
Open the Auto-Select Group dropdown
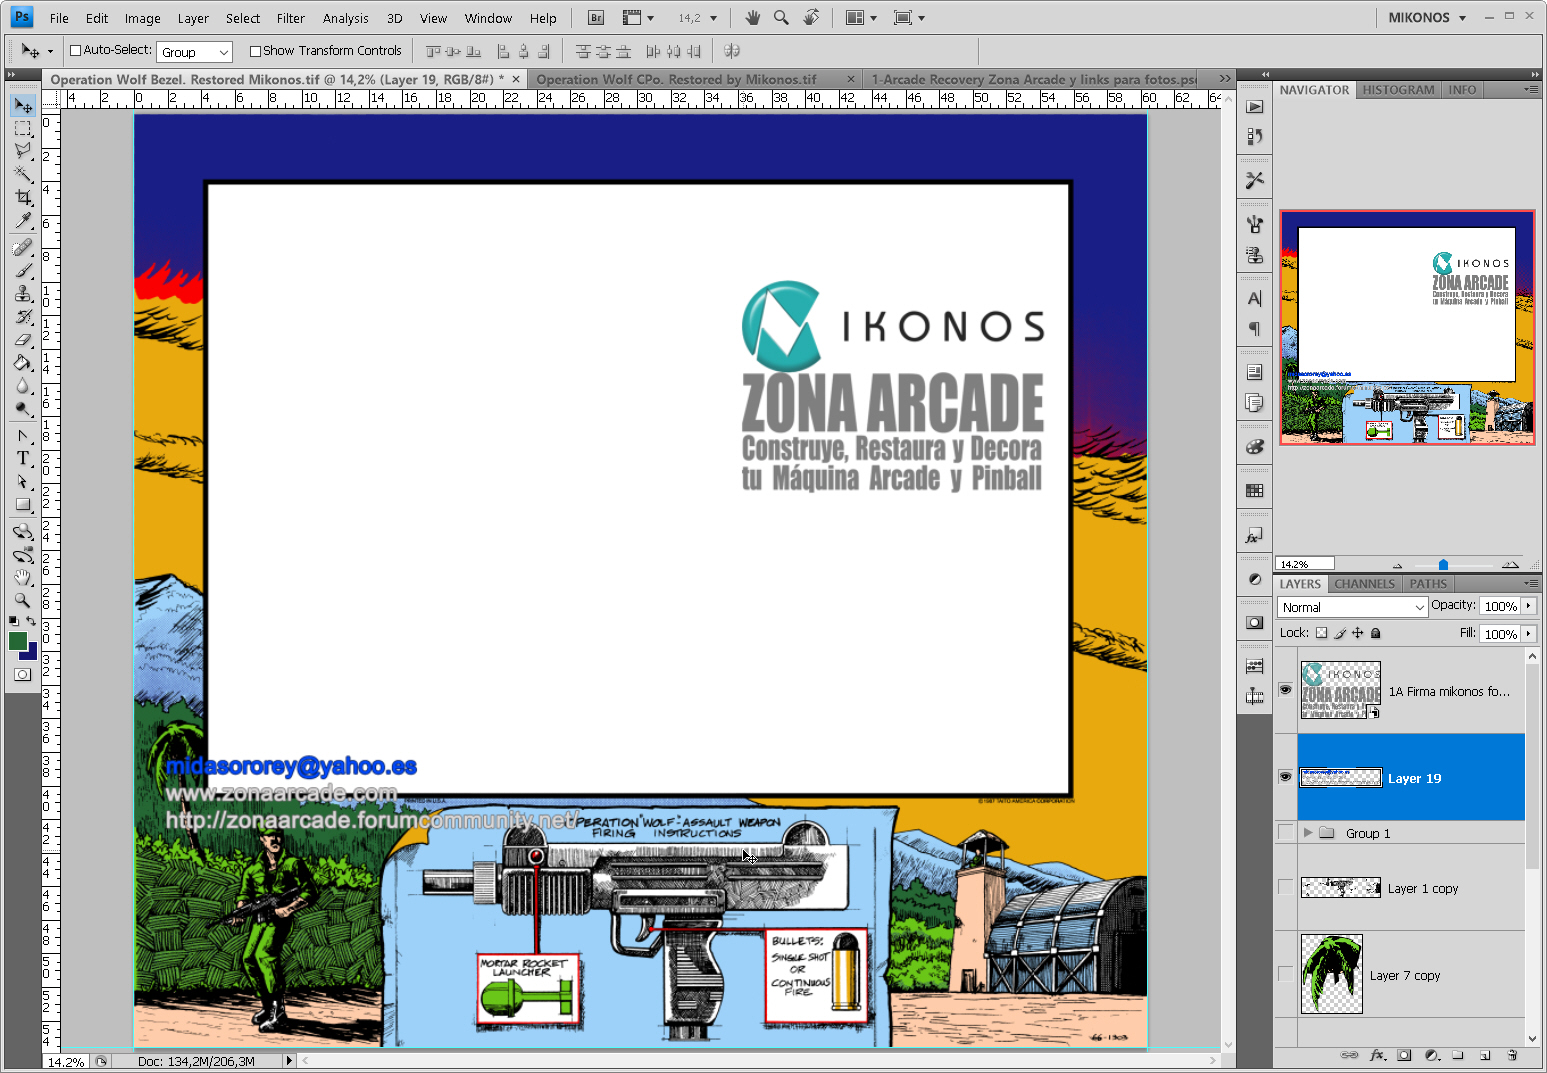click(x=195, y=52)
